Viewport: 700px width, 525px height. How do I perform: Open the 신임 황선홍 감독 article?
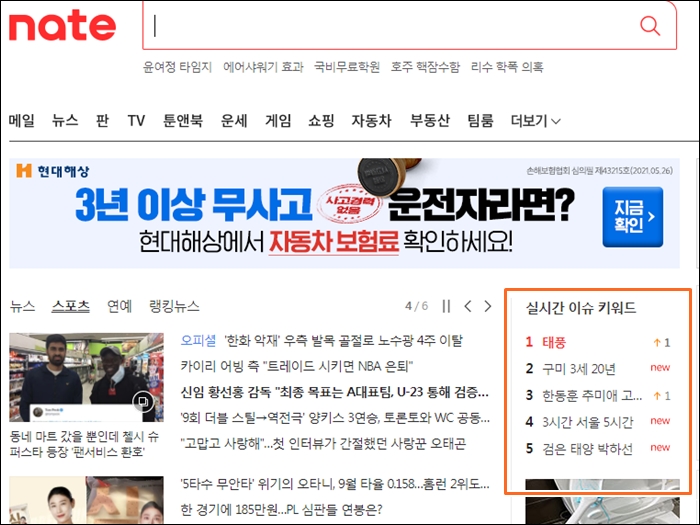(x=335, y=392)
